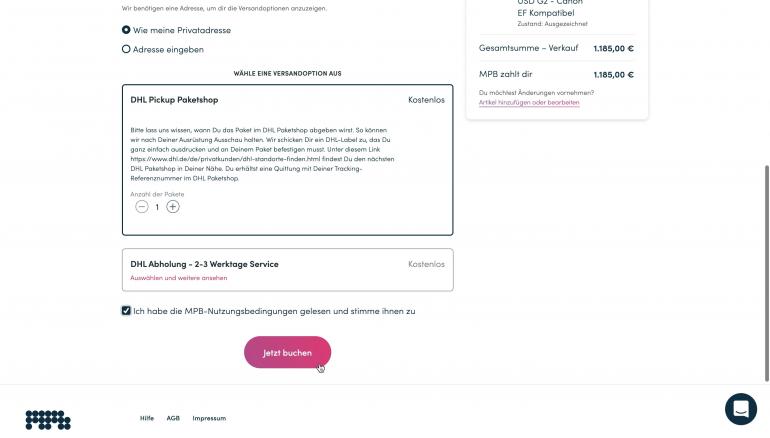Open the chat support bubble icon
The width and height of the screenshot is (770, 438).
click(741, 409)
